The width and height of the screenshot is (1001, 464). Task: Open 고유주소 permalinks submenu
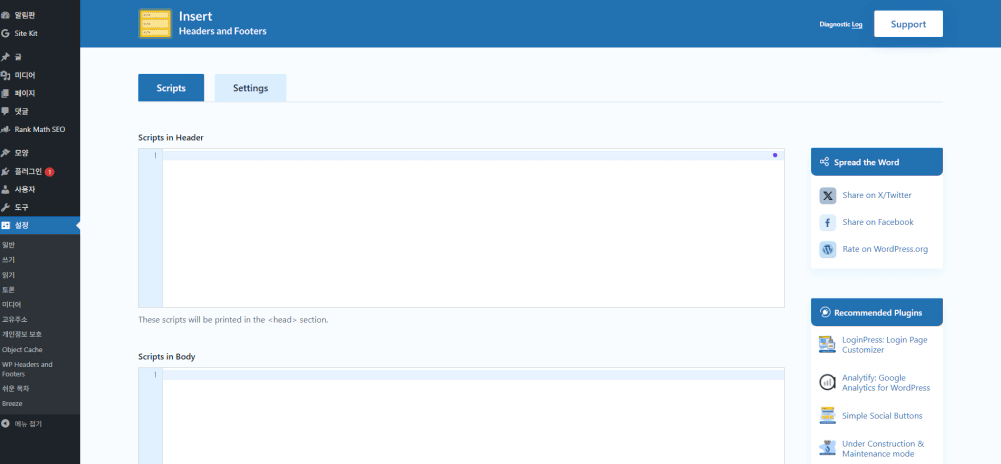[x=15, y=319]
